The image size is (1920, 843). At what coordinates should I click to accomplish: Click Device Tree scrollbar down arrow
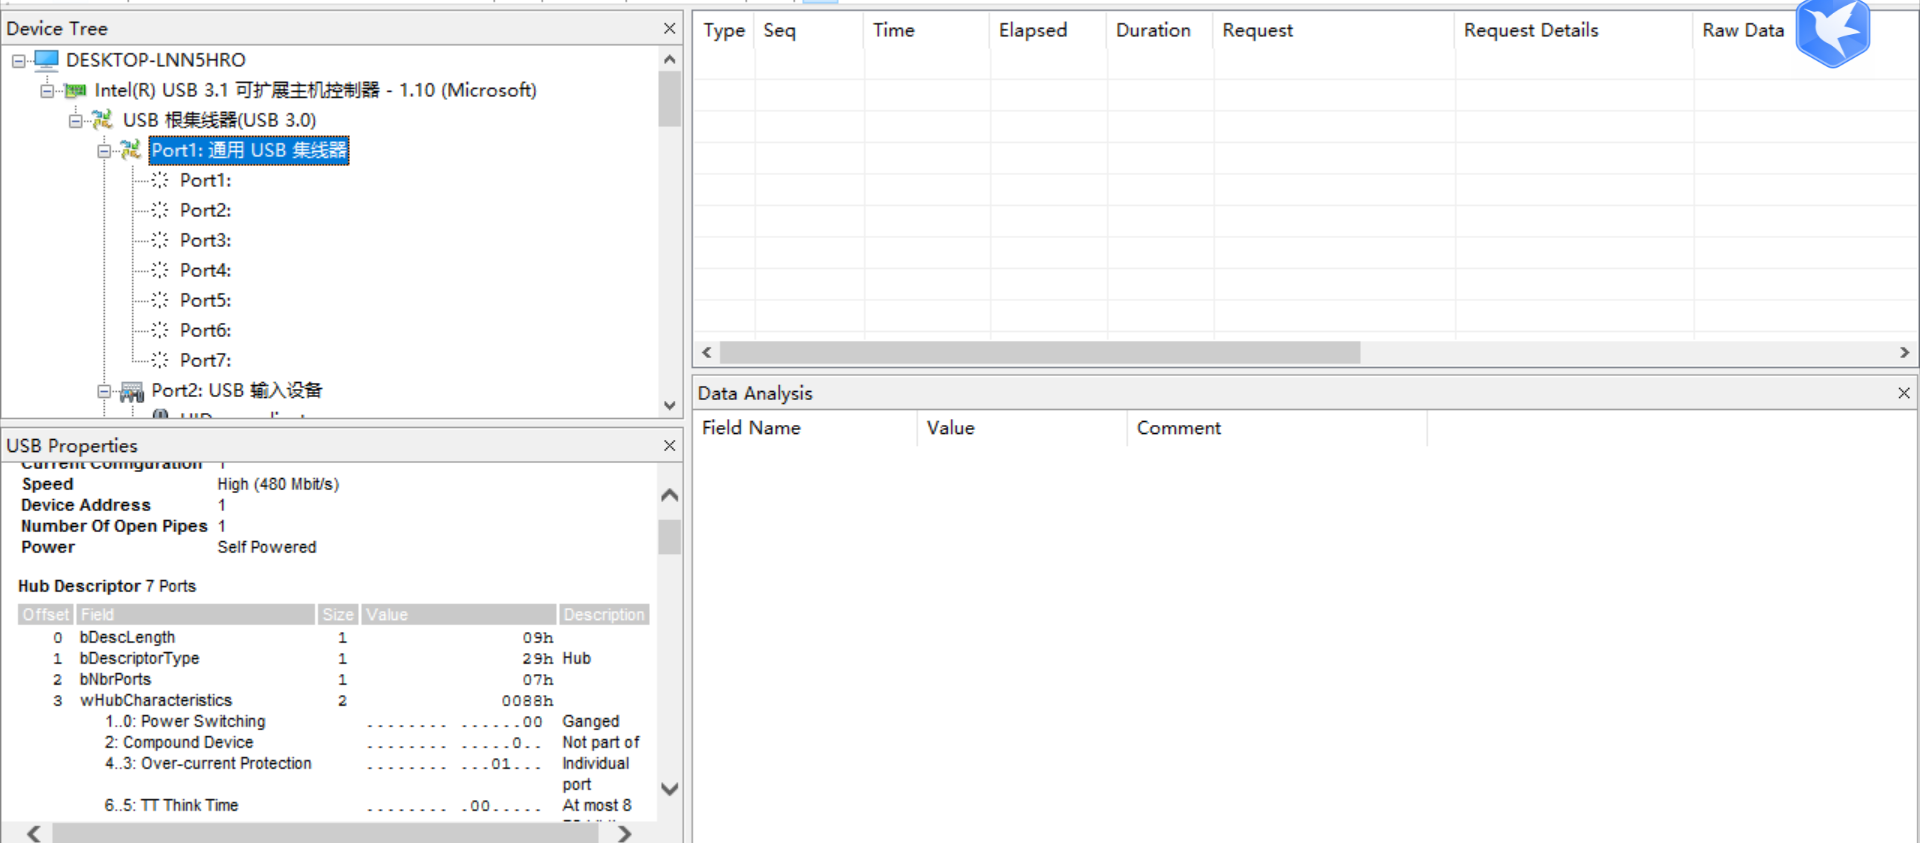click(x=670, y=405)
